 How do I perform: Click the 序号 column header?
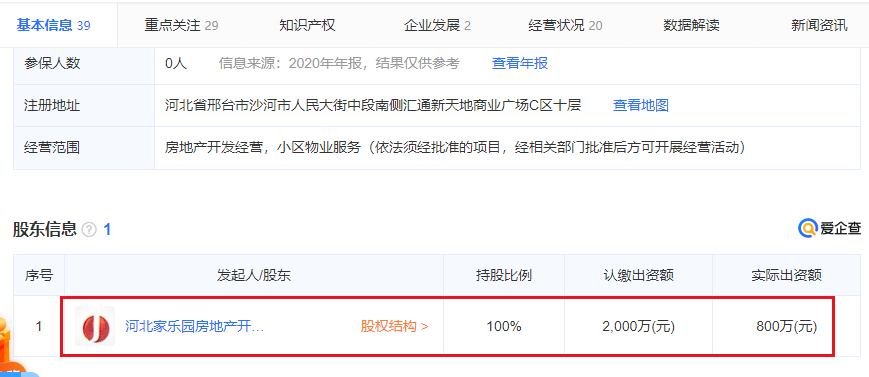point(39,276)
